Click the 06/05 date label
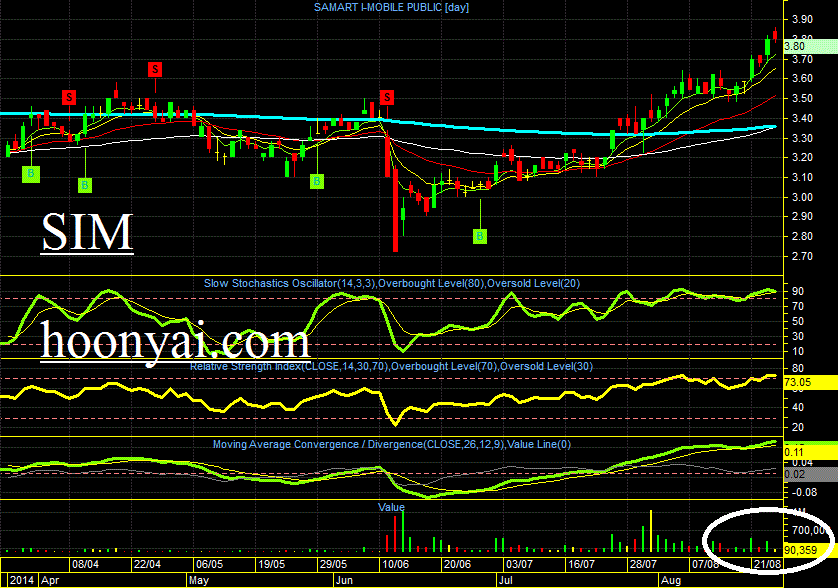Image resolution: width=838 pixels, height=588 pixels. 210,564
